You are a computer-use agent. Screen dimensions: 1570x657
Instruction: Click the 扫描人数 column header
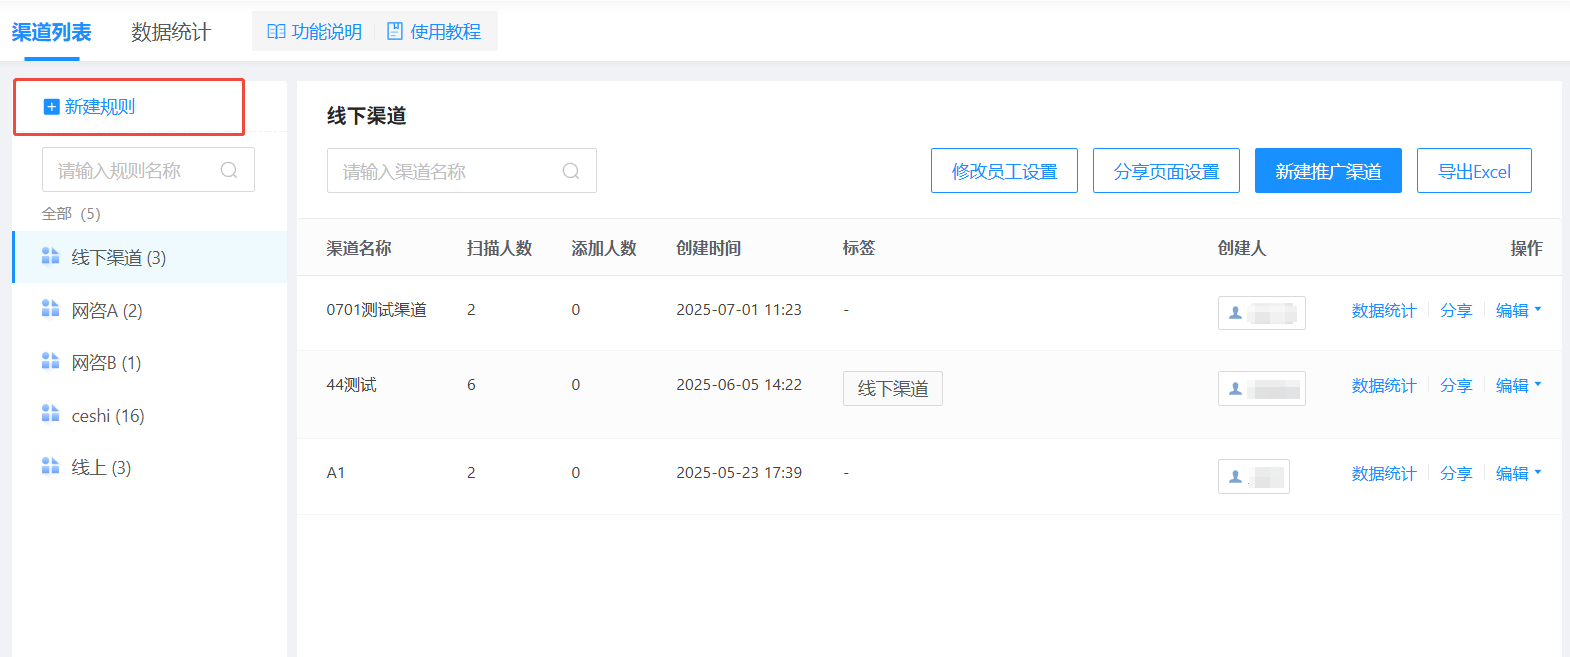coord(499,248)
